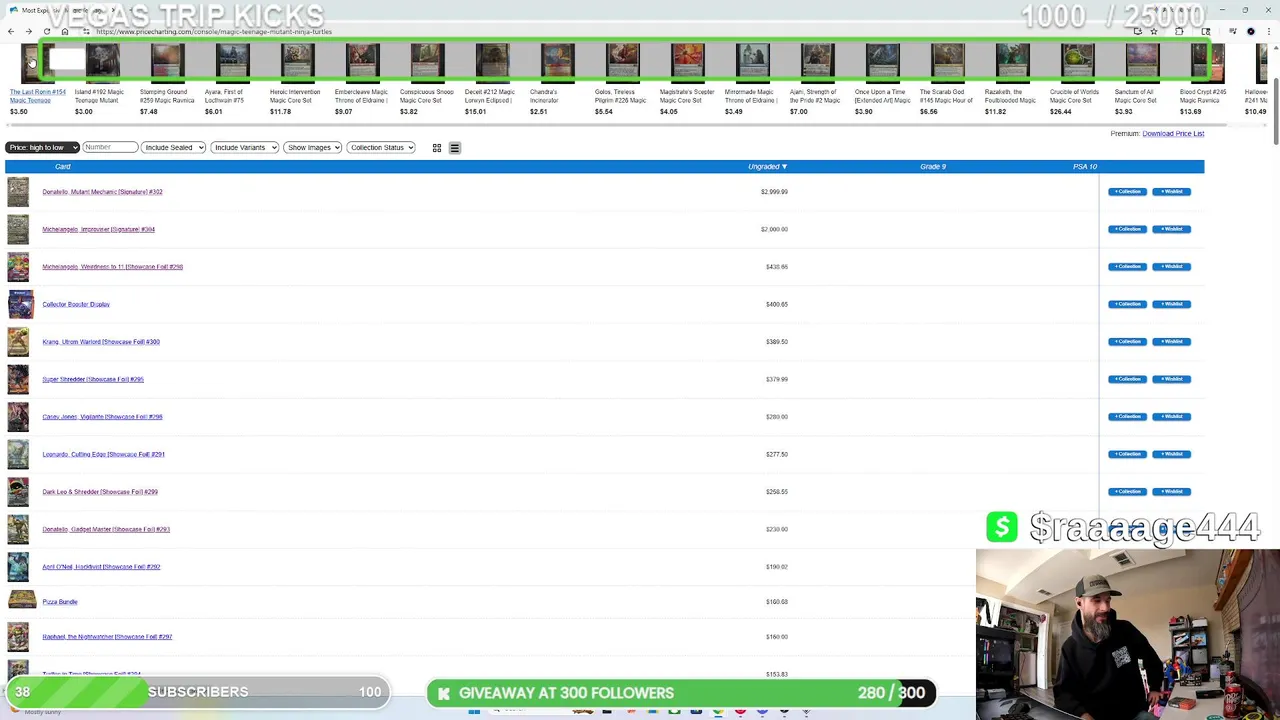Open the browser profile avatar
1280x720 pixels.
[x=1250, y=32]
